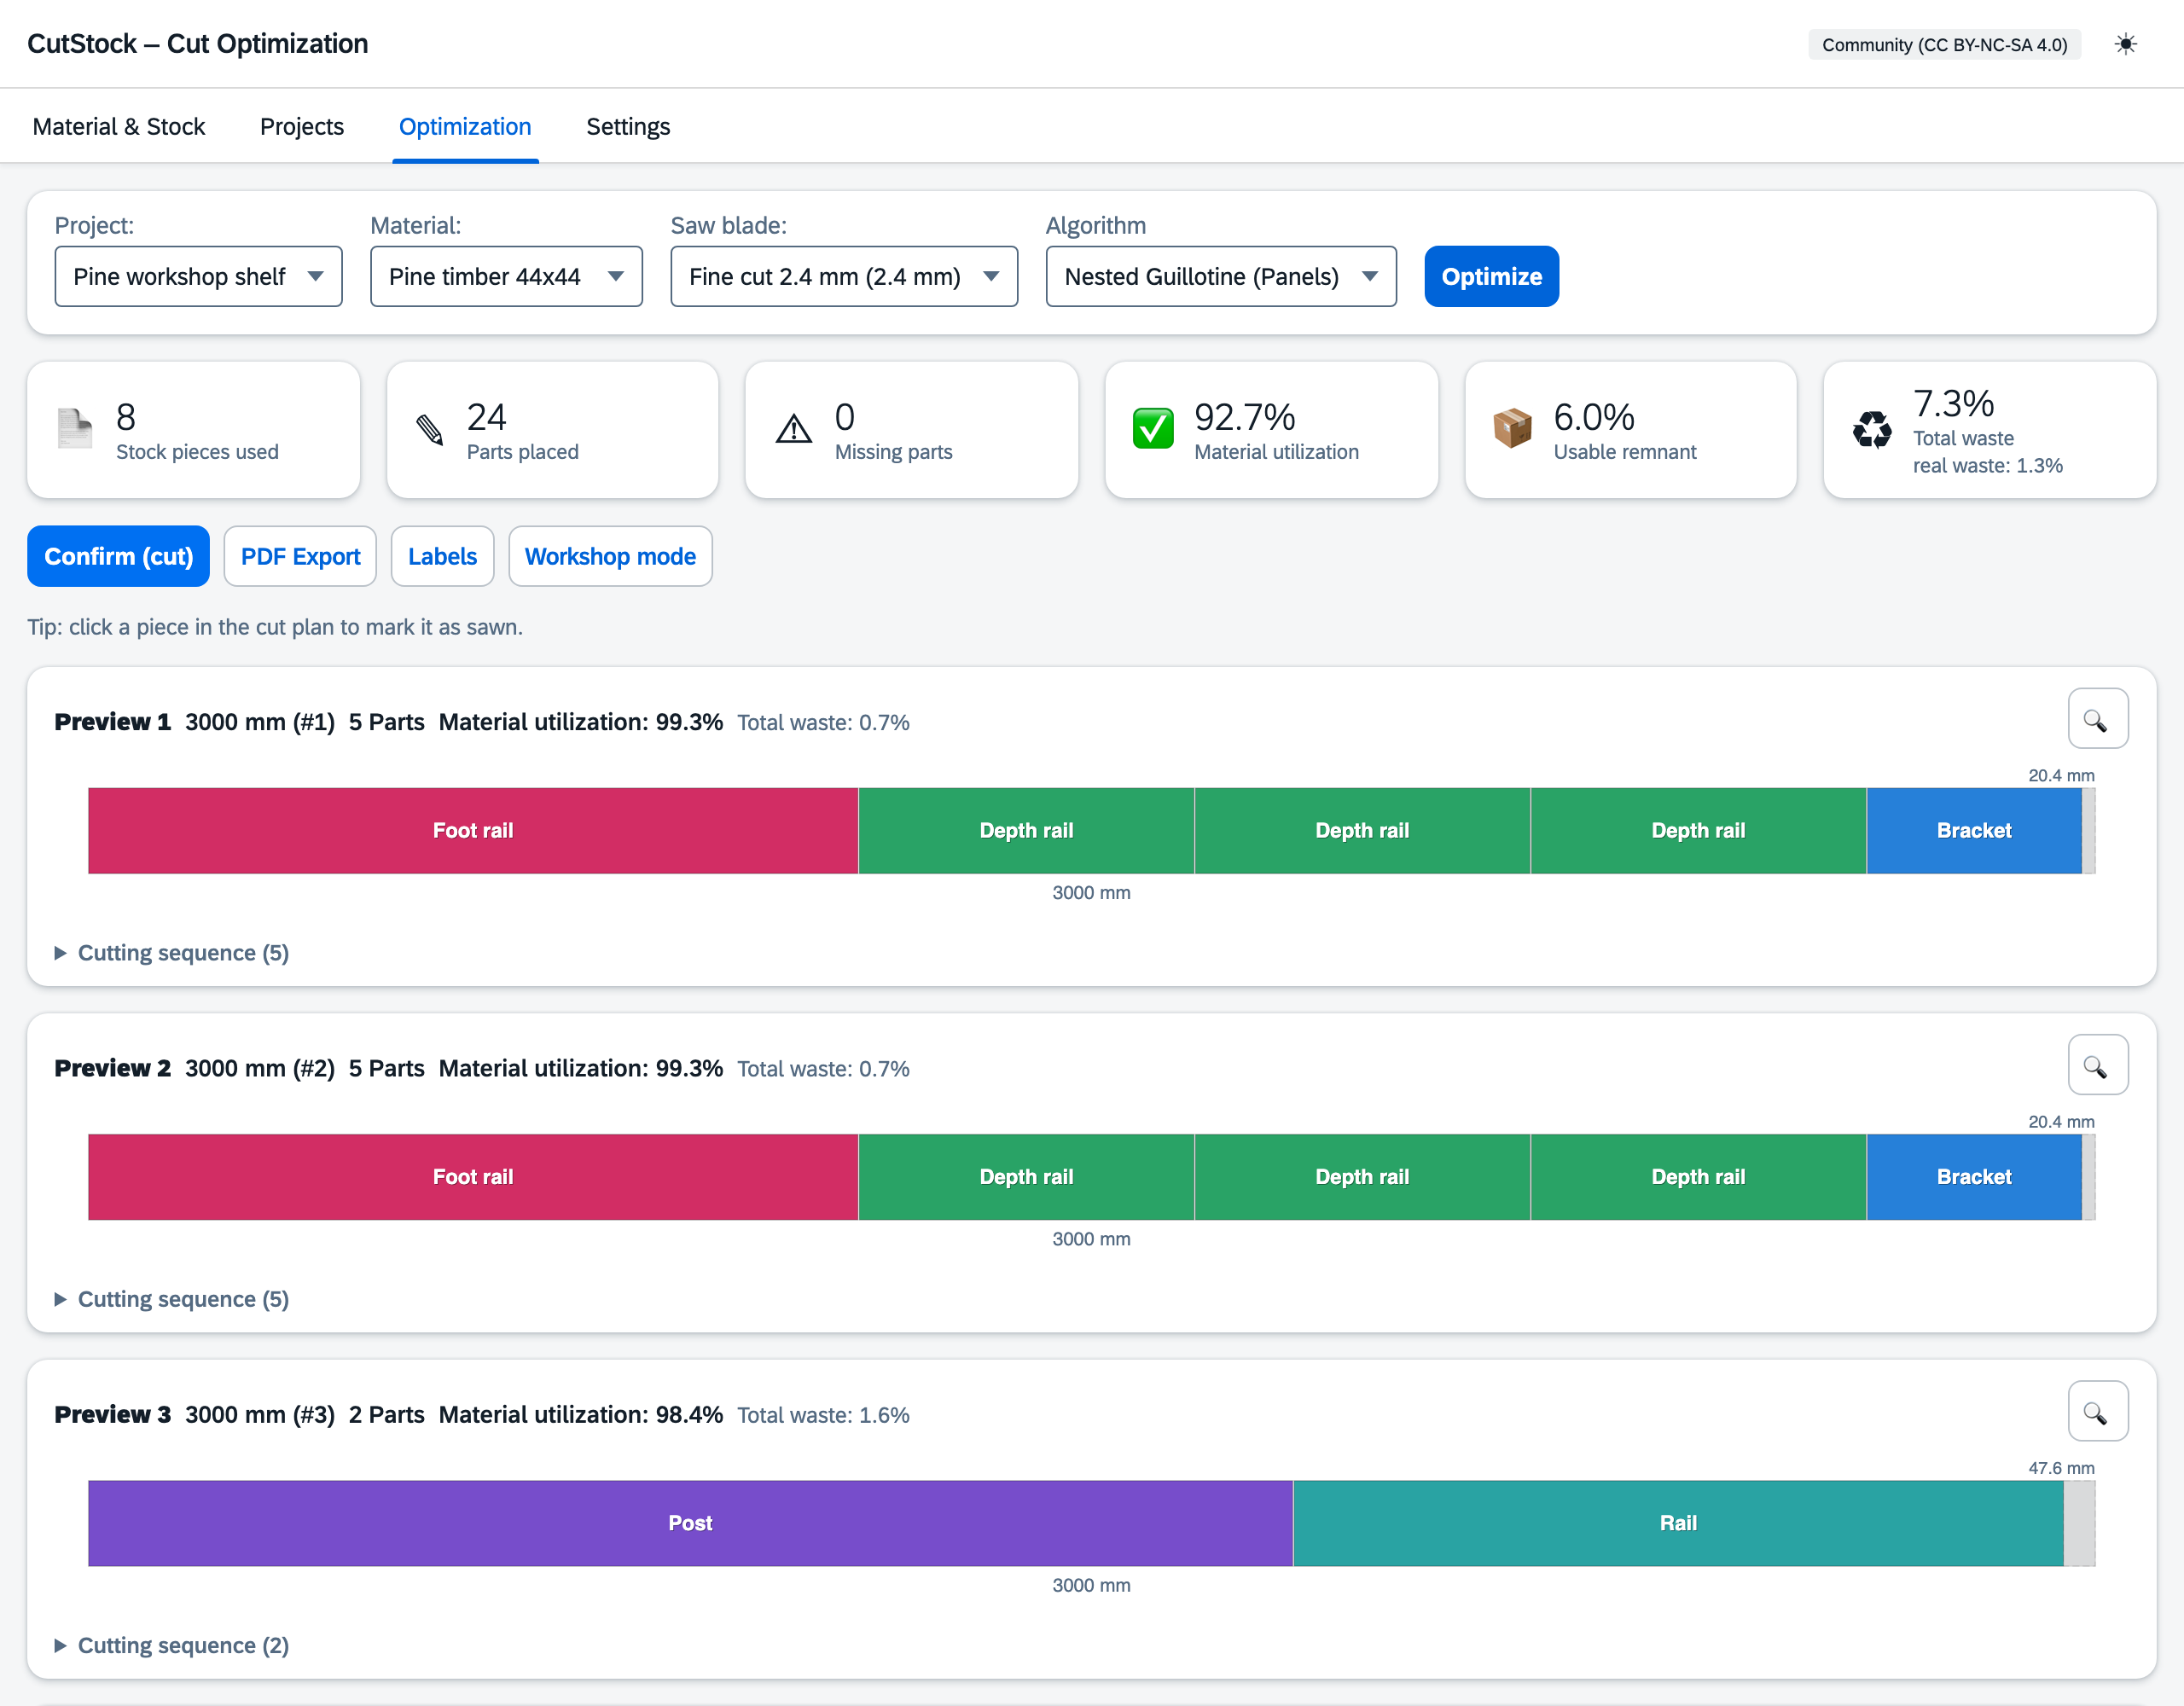Open the Material dropdown Pine timber 44x44

pyautogui.click(x=506, y=276)
